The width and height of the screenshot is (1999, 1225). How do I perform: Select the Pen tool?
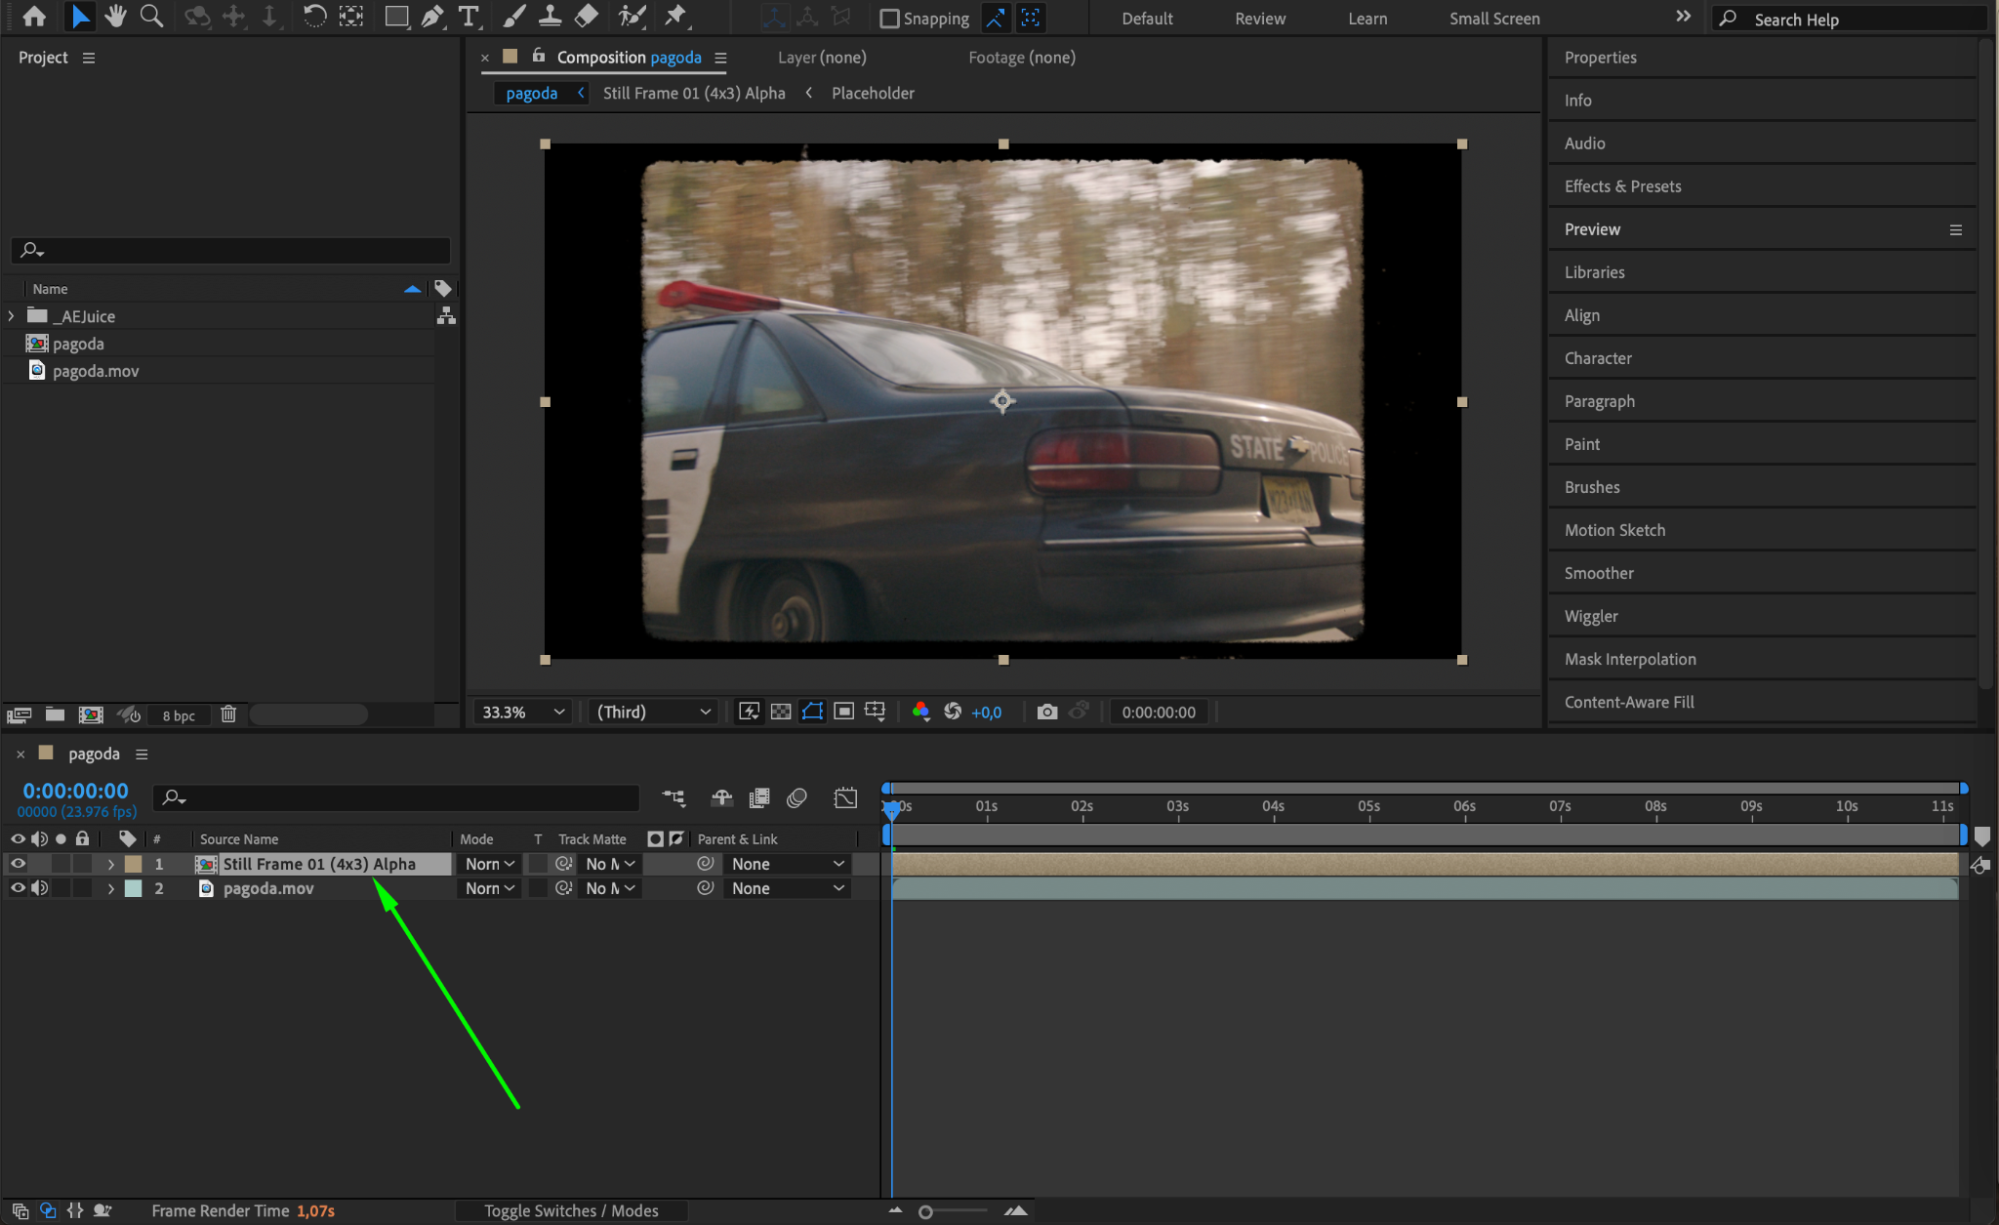coord(432,16)
